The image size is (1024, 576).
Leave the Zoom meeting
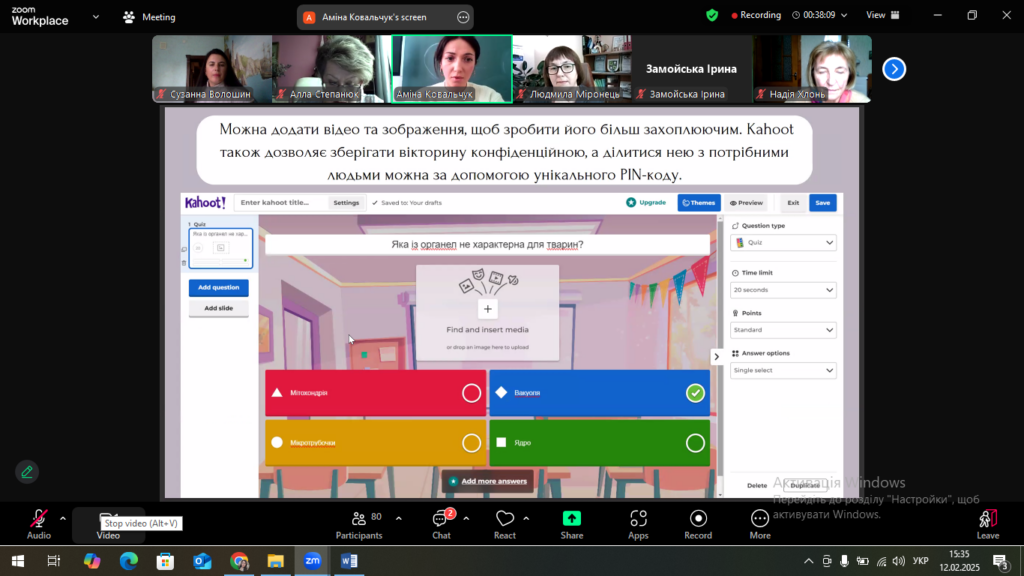(987, 521)
